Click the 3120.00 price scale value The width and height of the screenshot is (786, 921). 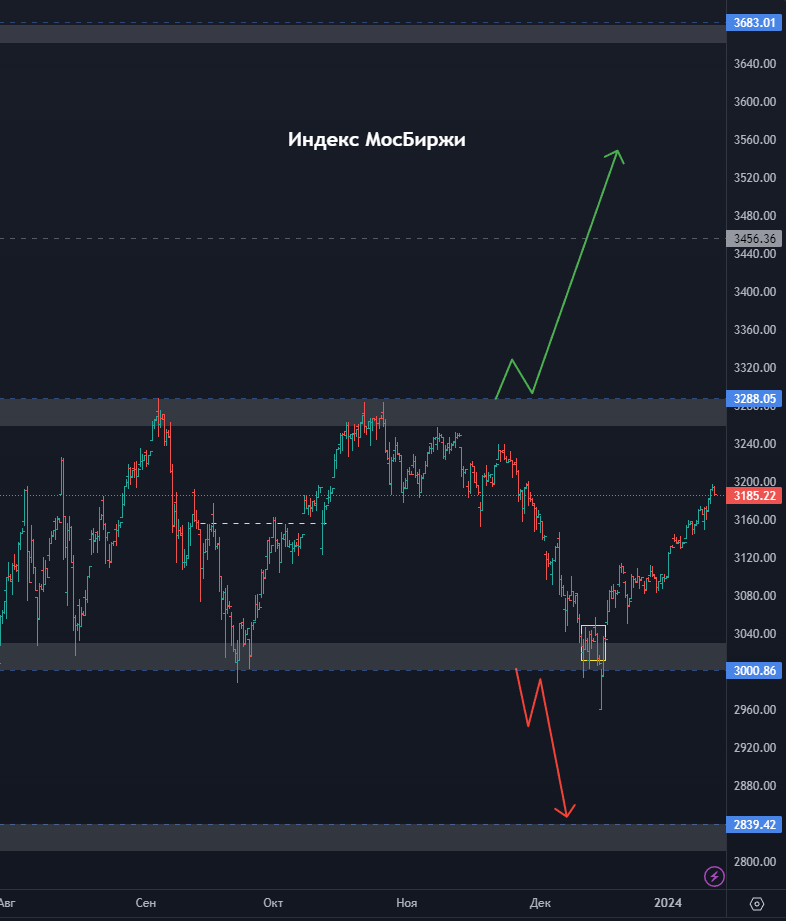[755, 557]
